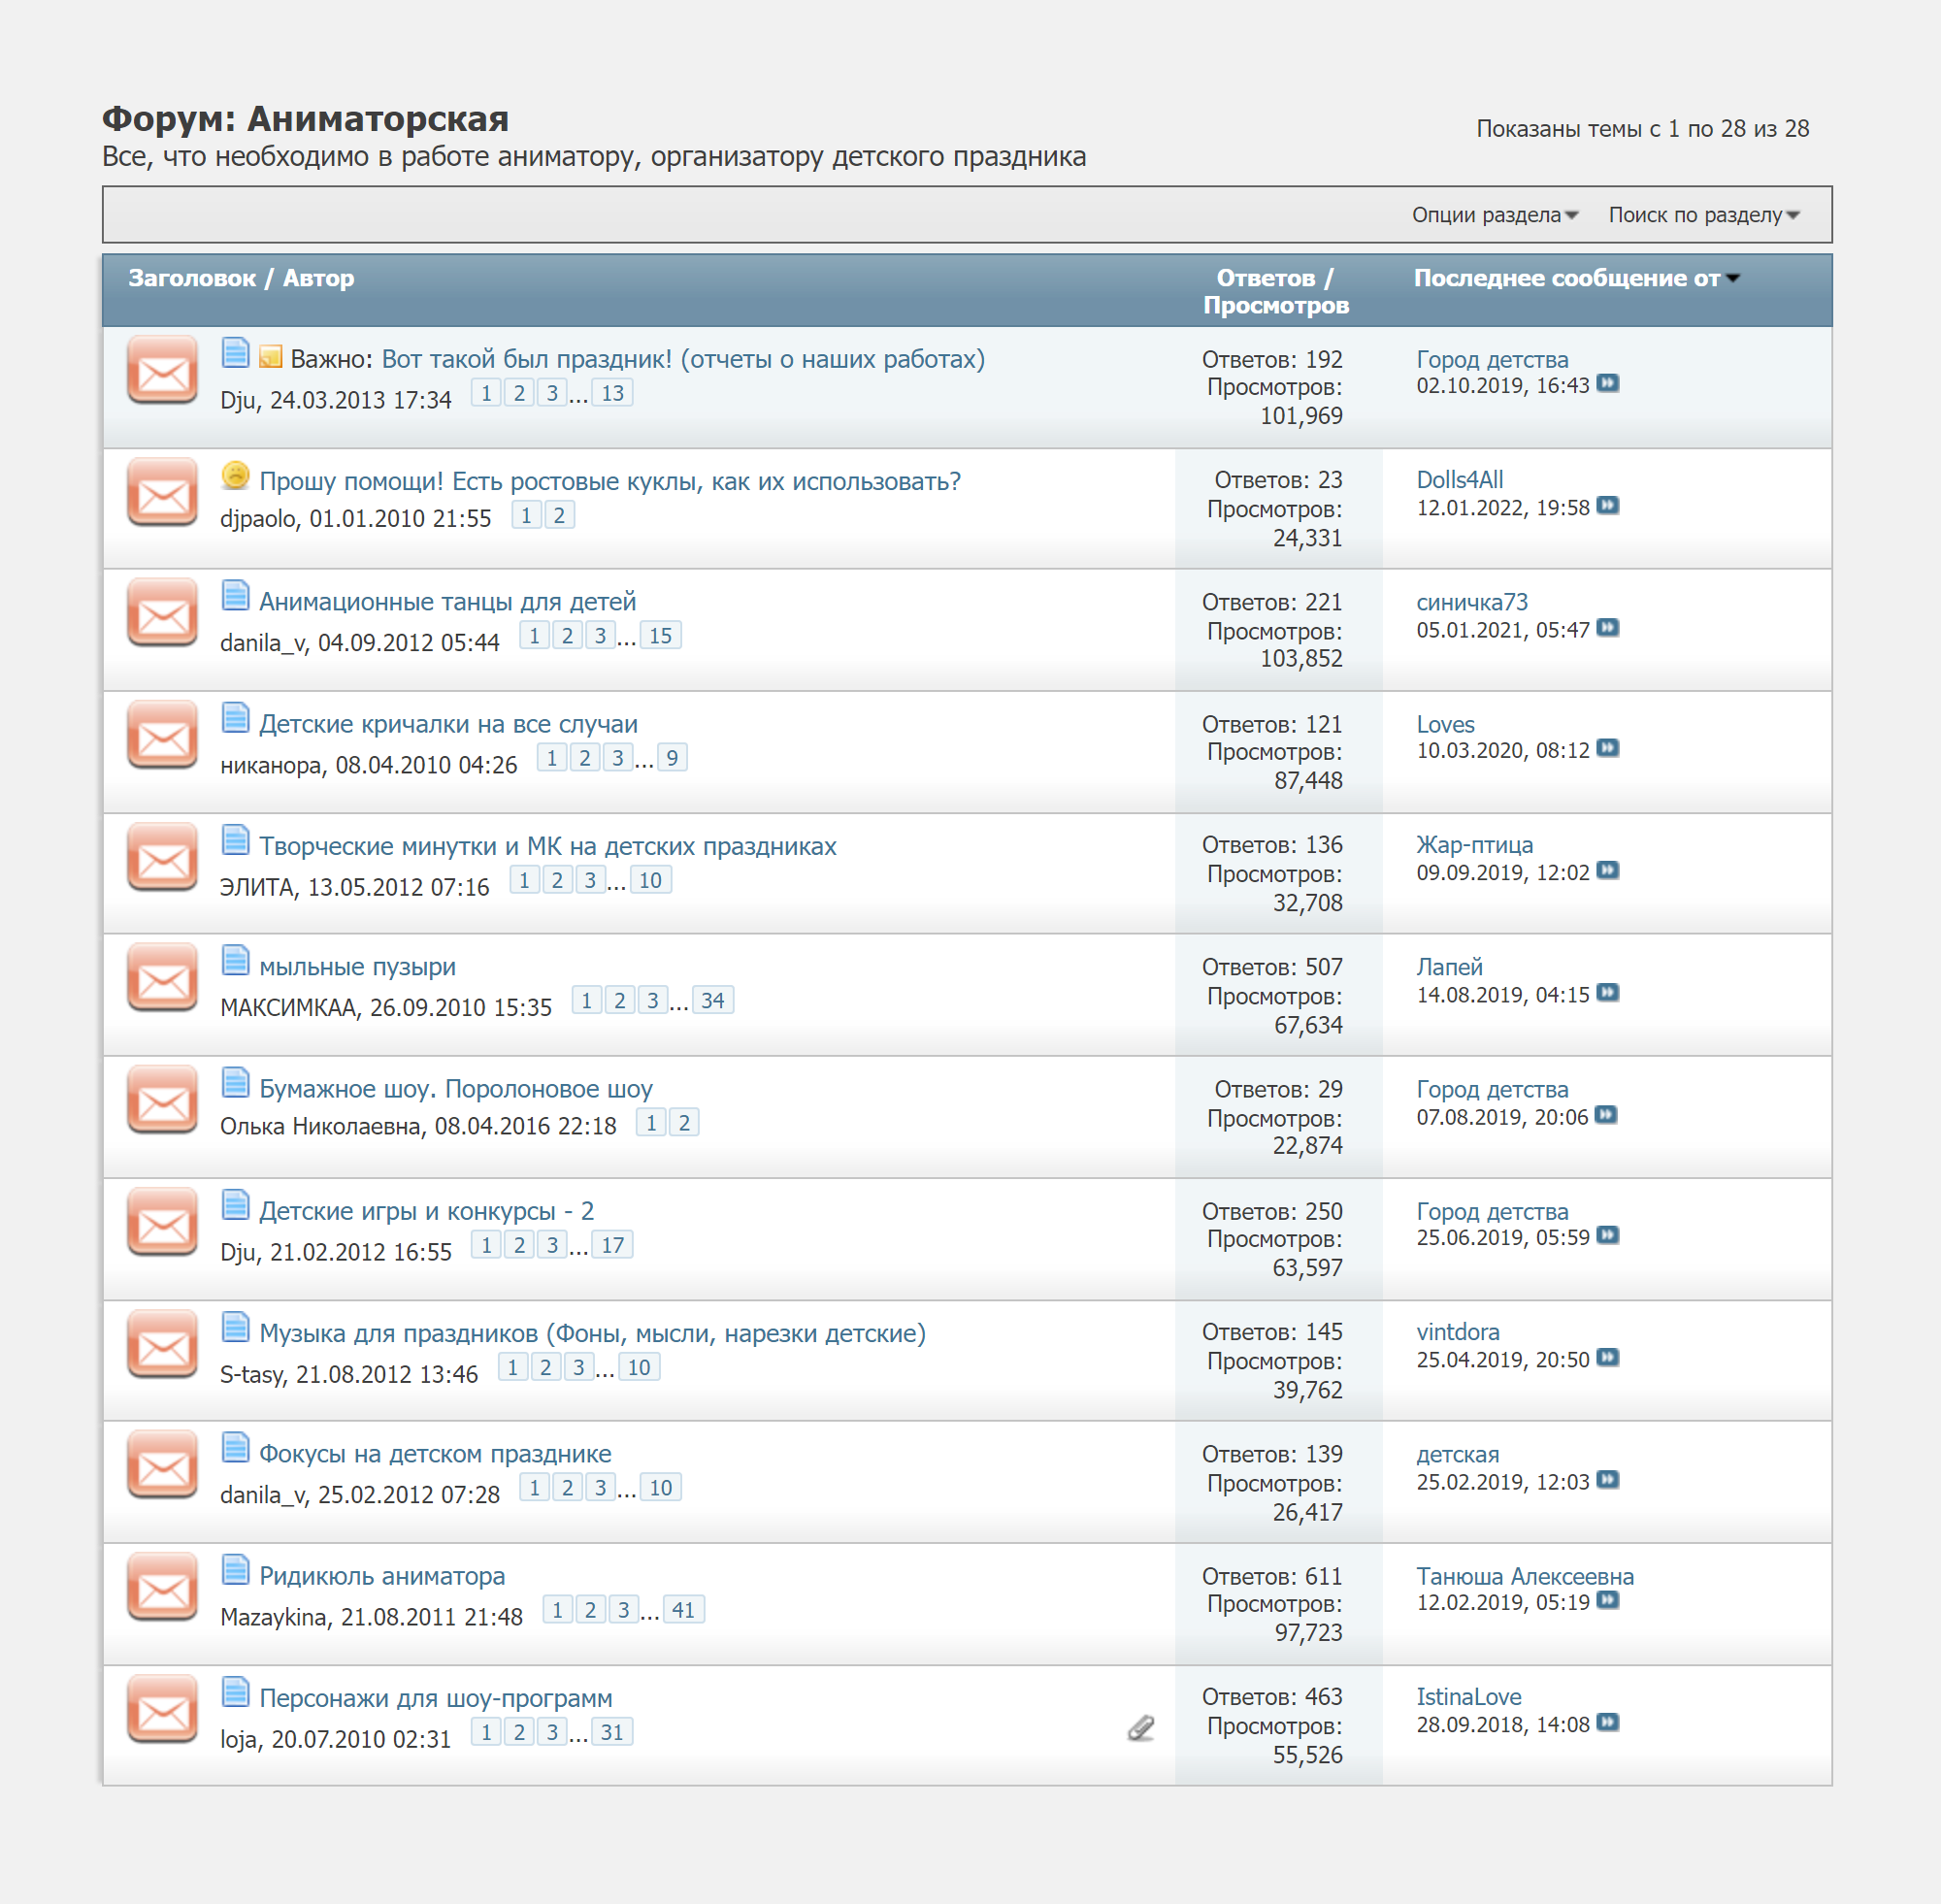Open thread Ридикюль аниматора
This screenshot has width=1941, height=1904.
coord(382,1576)
